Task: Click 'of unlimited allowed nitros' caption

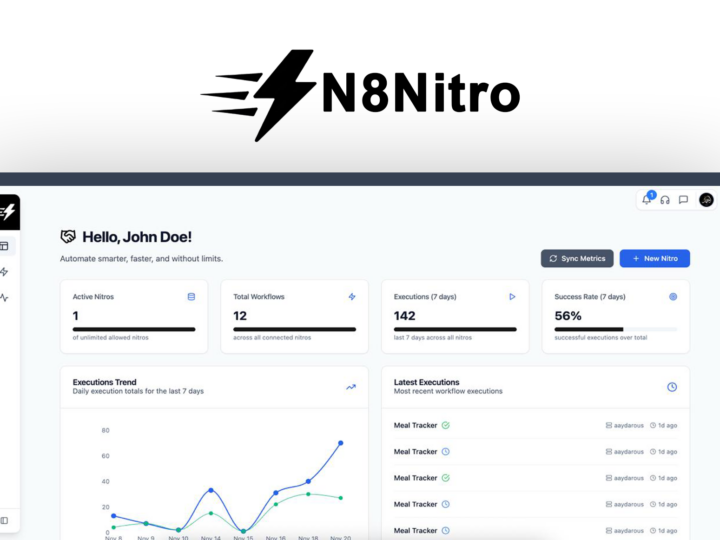Action: 110,338
